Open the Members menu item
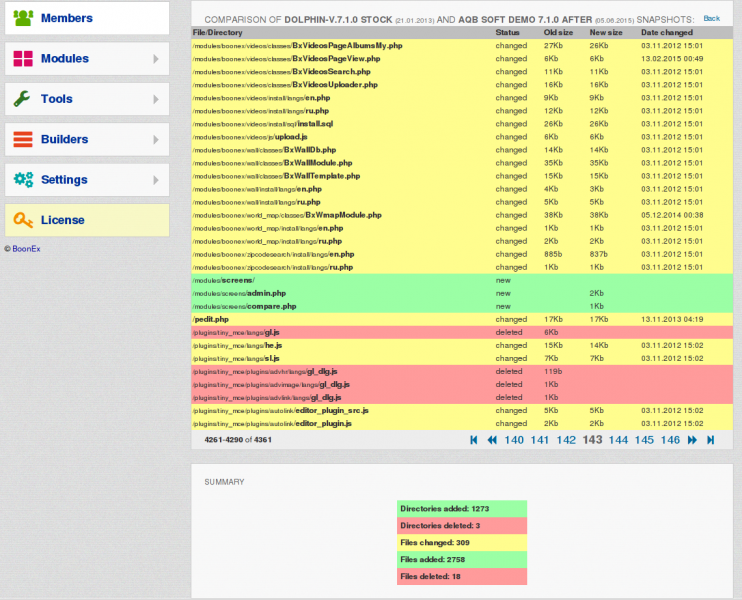This screenshot has height=600, width=742. 66,18
